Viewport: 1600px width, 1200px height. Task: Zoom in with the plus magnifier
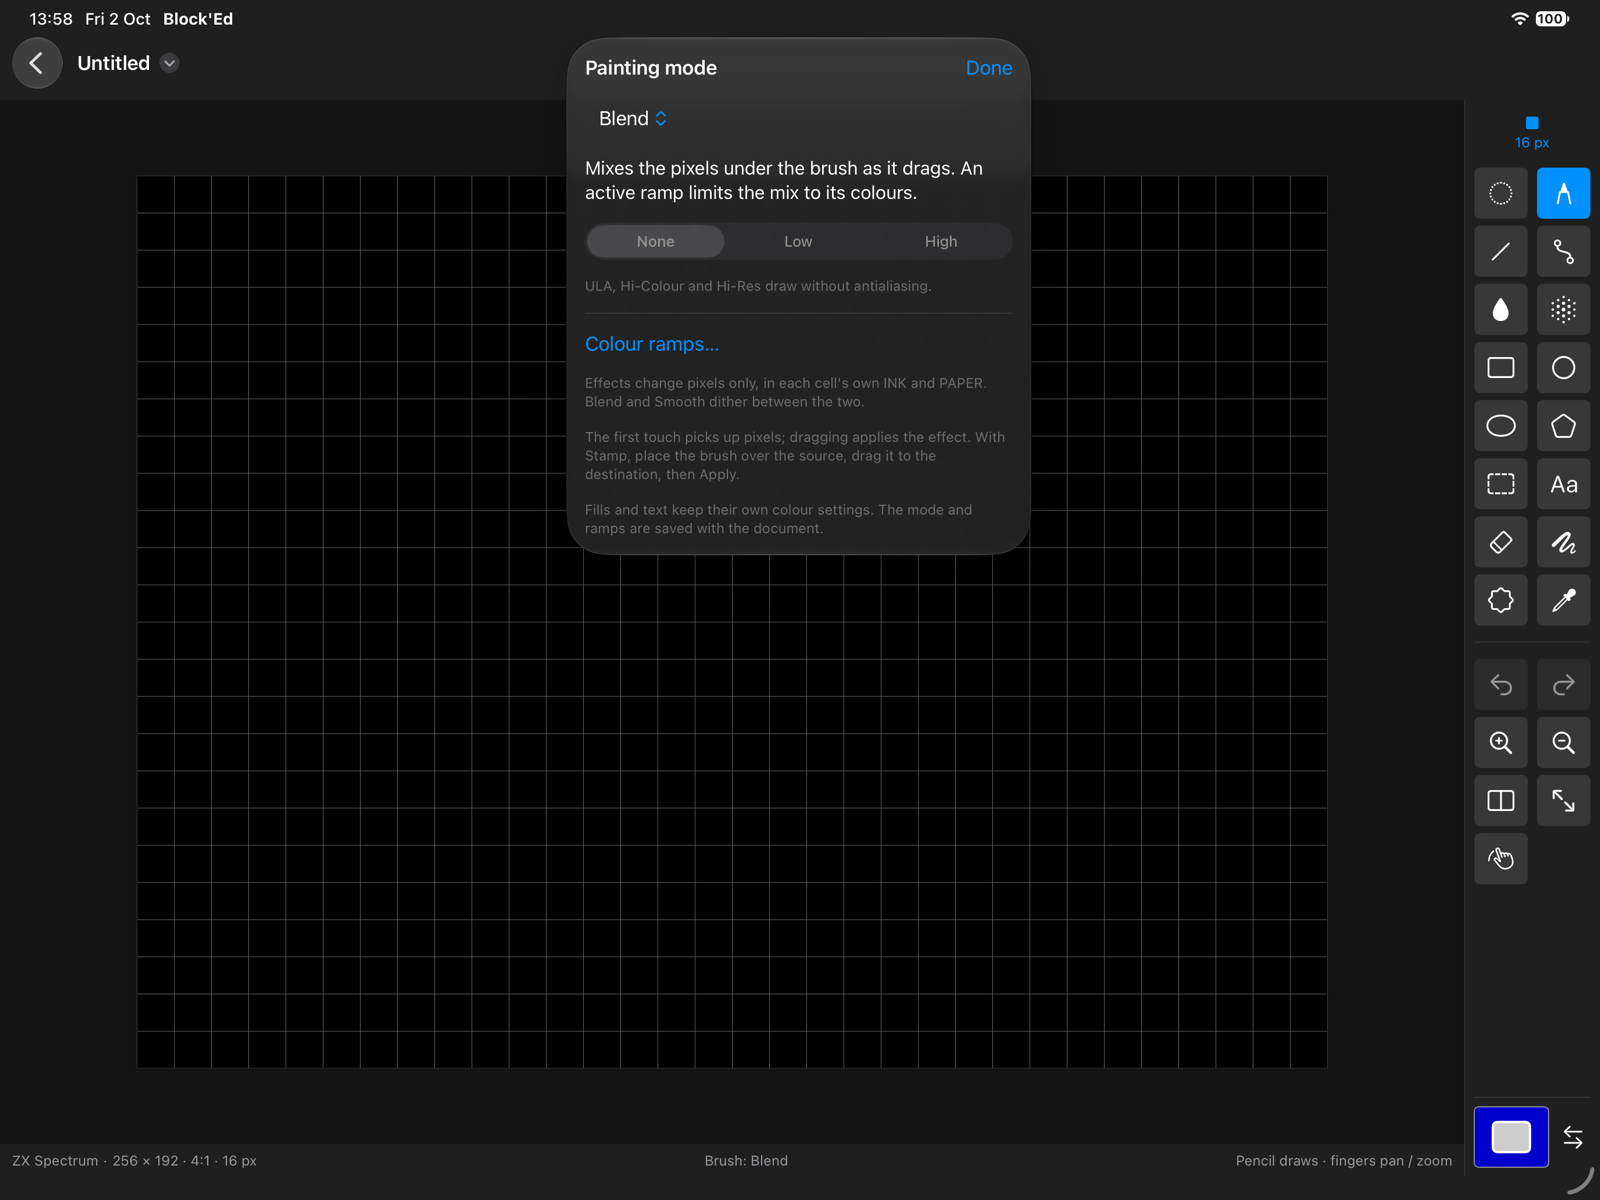1500,743
